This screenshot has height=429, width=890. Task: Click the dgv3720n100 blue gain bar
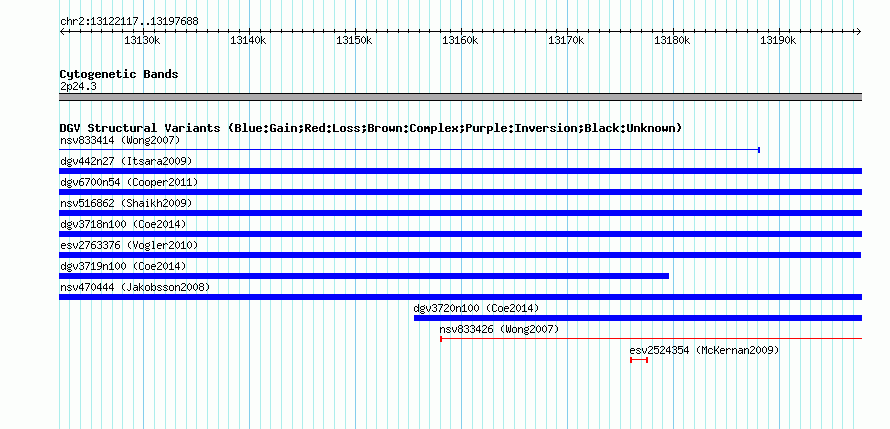pyautogui.click(x=638, y=318)
